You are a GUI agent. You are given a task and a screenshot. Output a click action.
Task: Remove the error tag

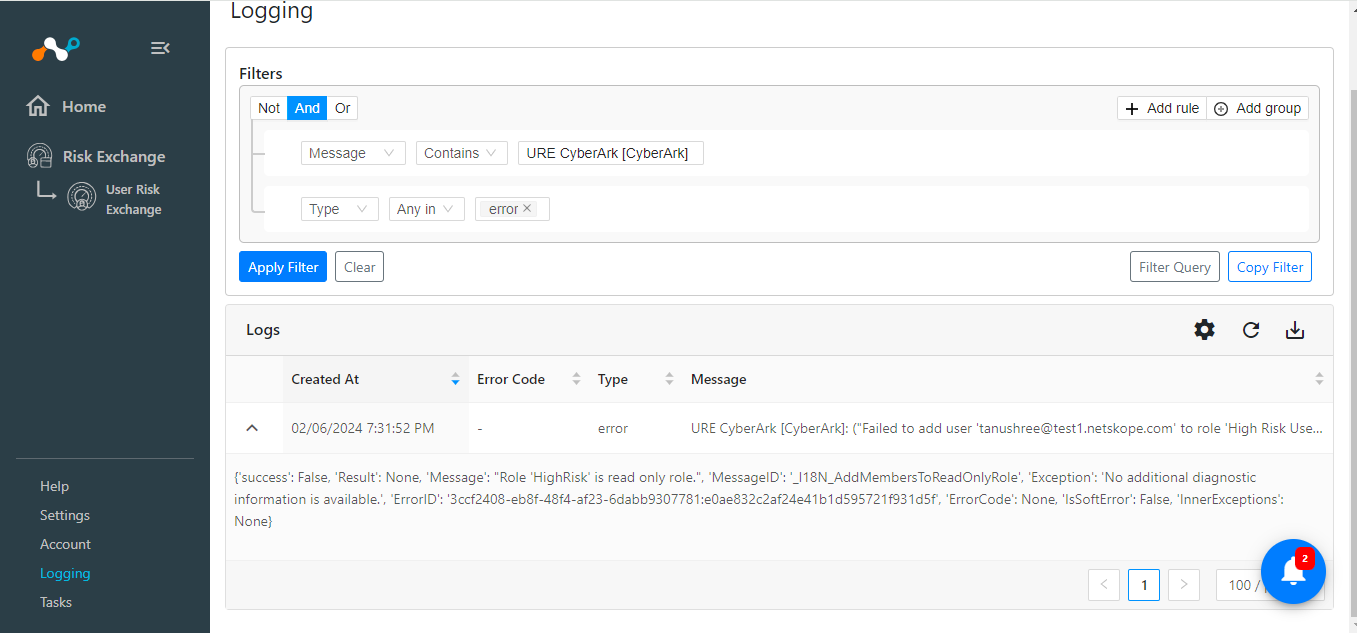[x=528, y=209]
